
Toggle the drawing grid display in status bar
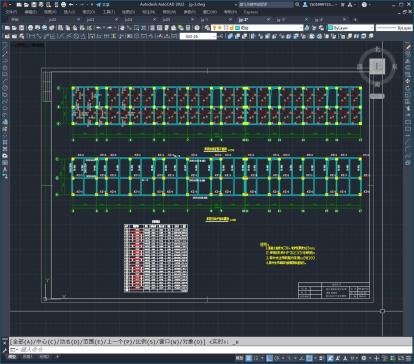coord(249,358)
